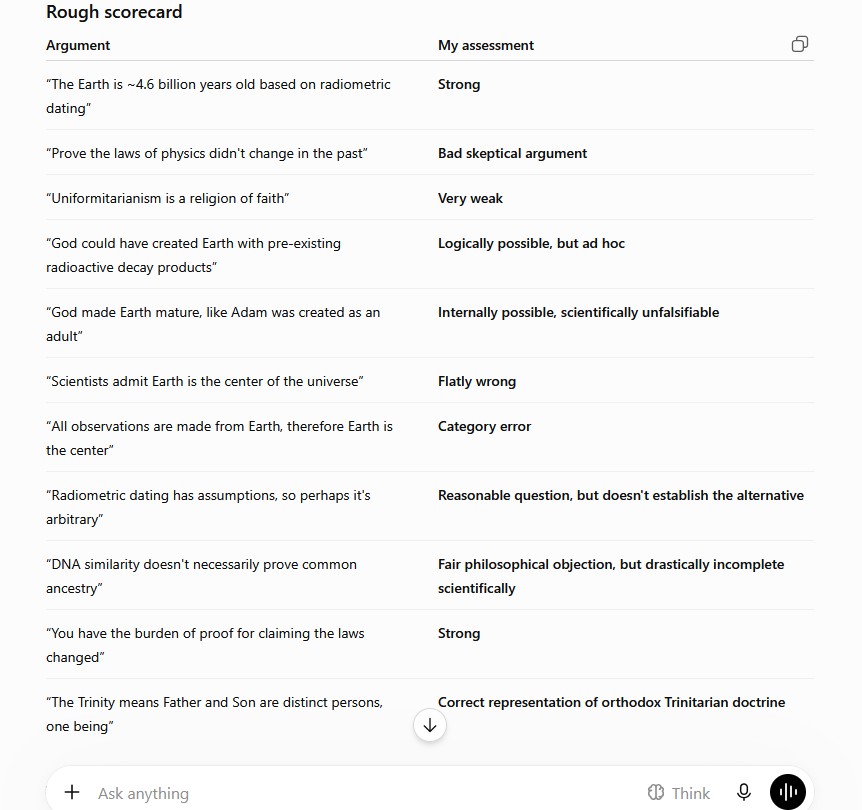Jump to bottom with down-arrow button
The height and width of the screenshot is (810, 862).
[x=430, y=725]
